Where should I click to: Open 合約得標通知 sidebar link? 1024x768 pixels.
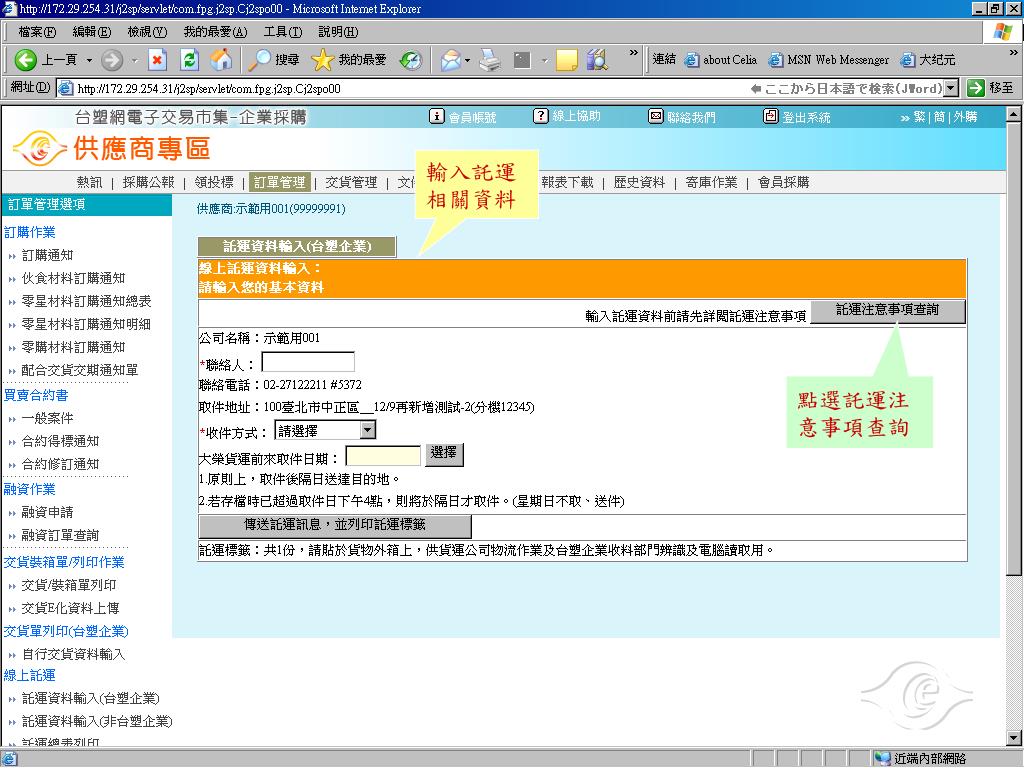coord(60,441)
